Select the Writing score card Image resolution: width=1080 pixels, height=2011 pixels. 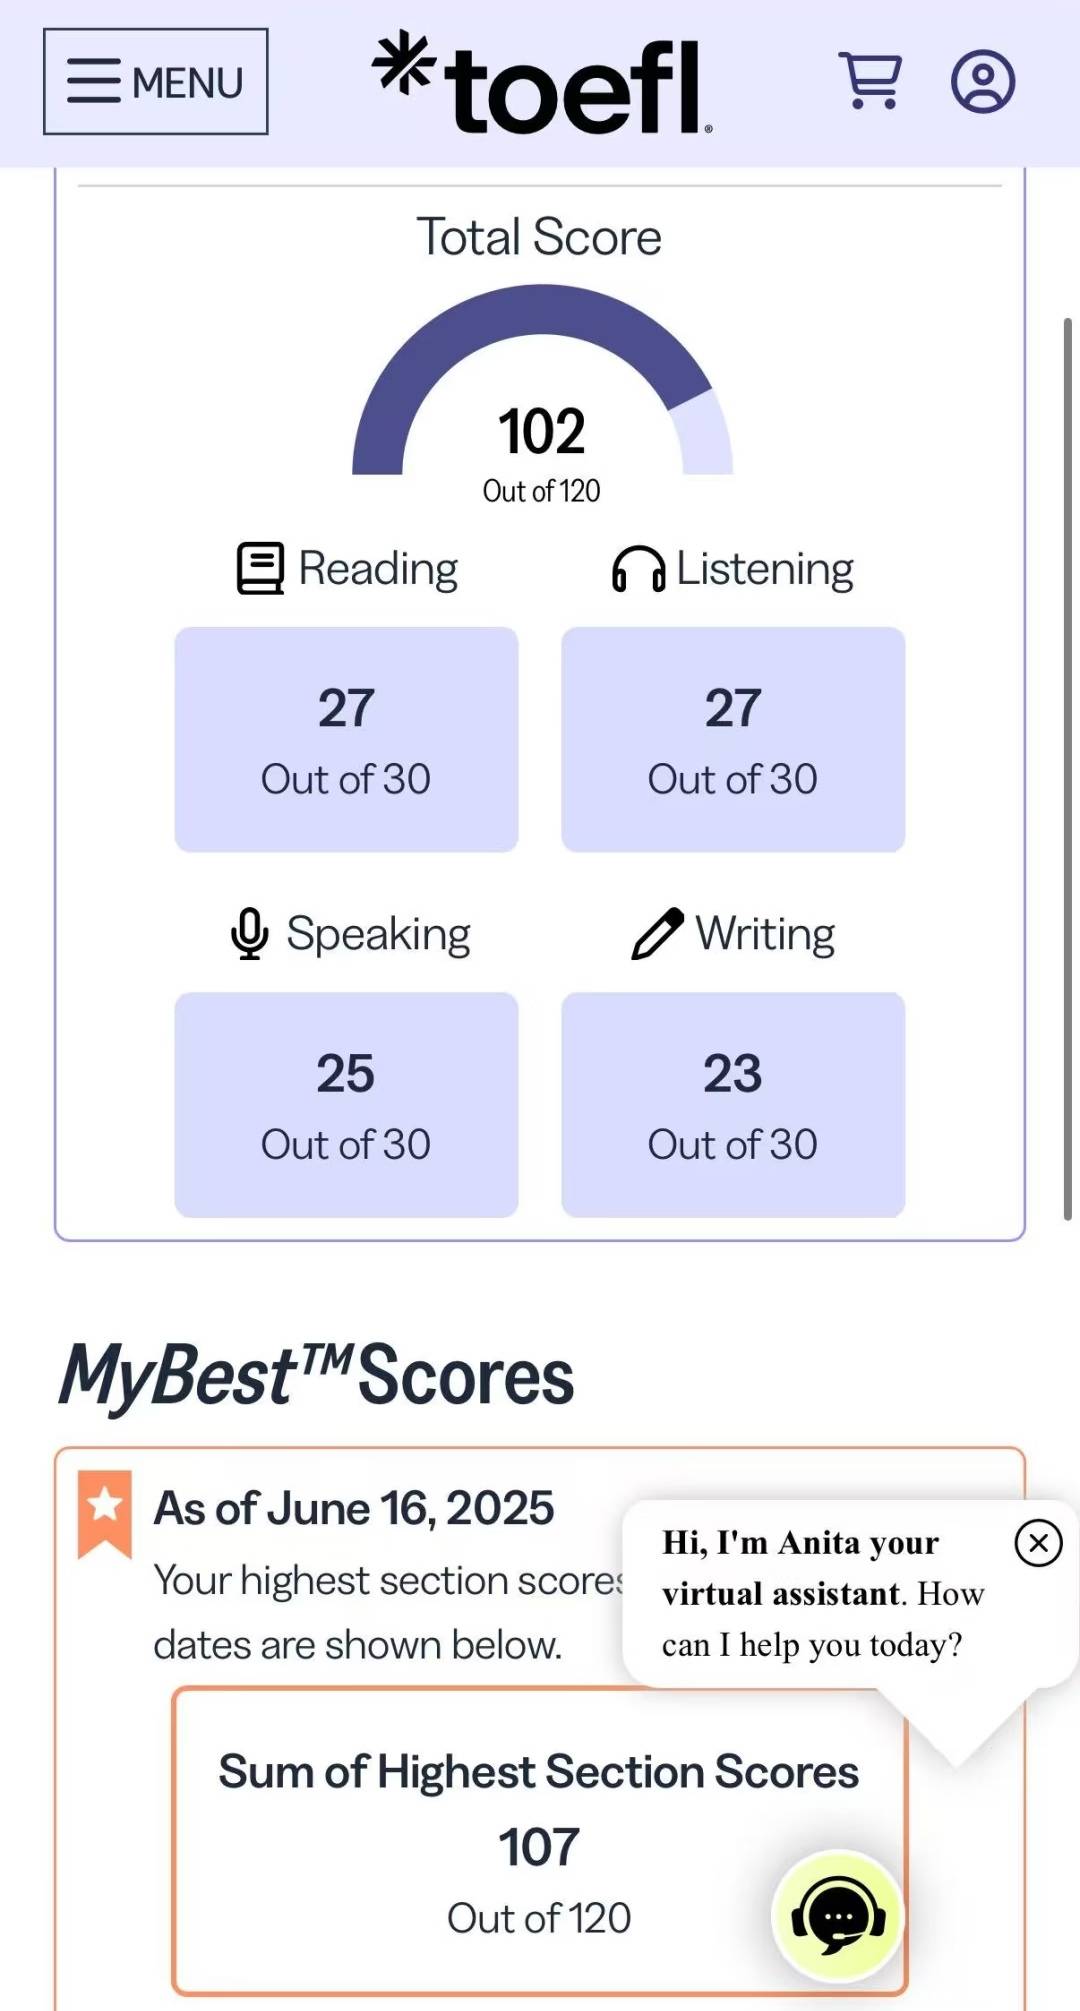coord(733,1104)
